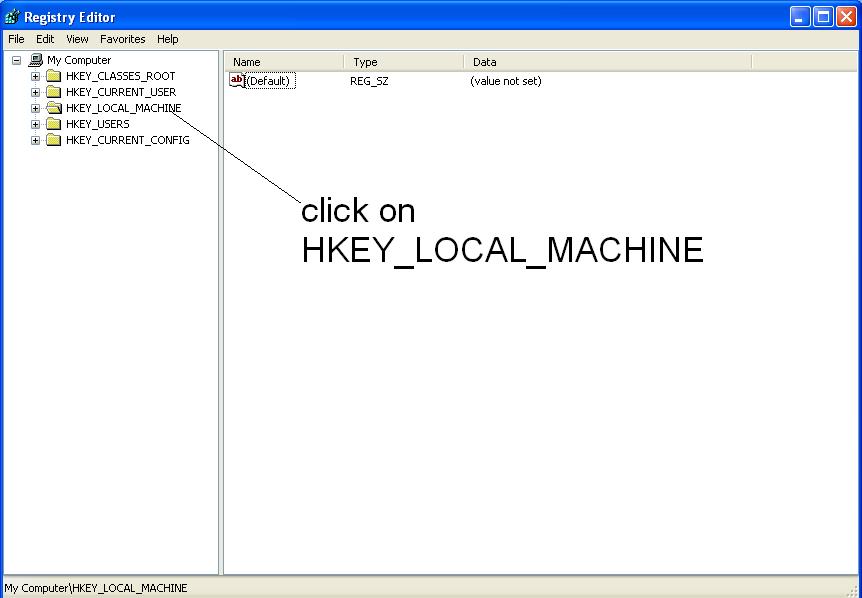Select the HKEY_LOCAL_MACHINE label

tap(123, 108)
